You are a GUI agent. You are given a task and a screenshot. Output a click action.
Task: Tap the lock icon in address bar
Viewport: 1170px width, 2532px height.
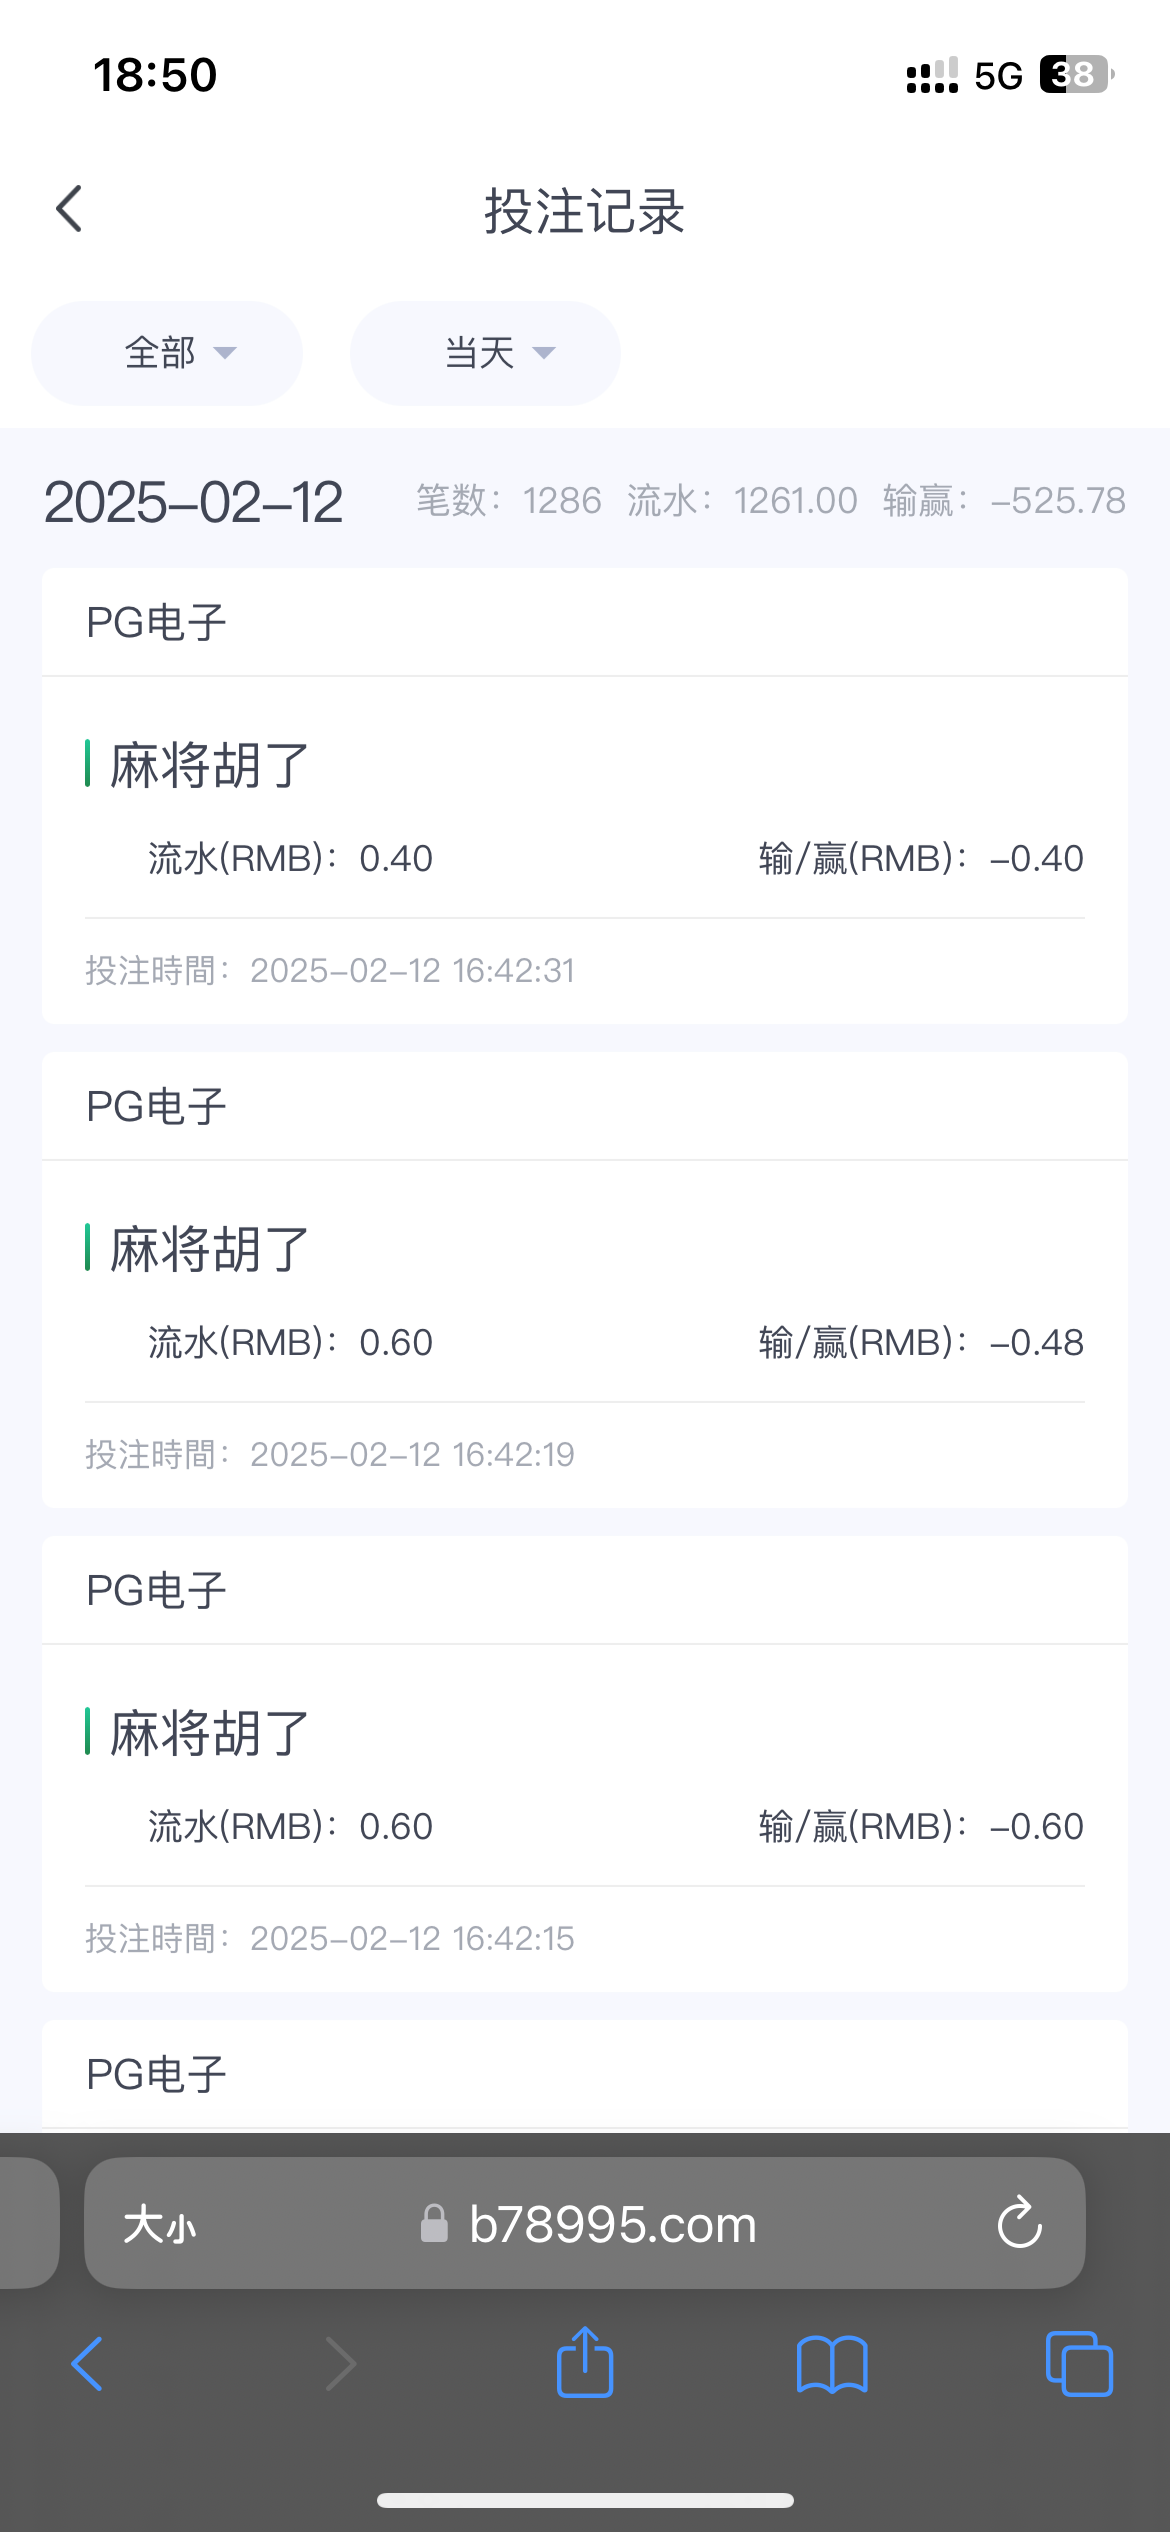(434, 2224)
